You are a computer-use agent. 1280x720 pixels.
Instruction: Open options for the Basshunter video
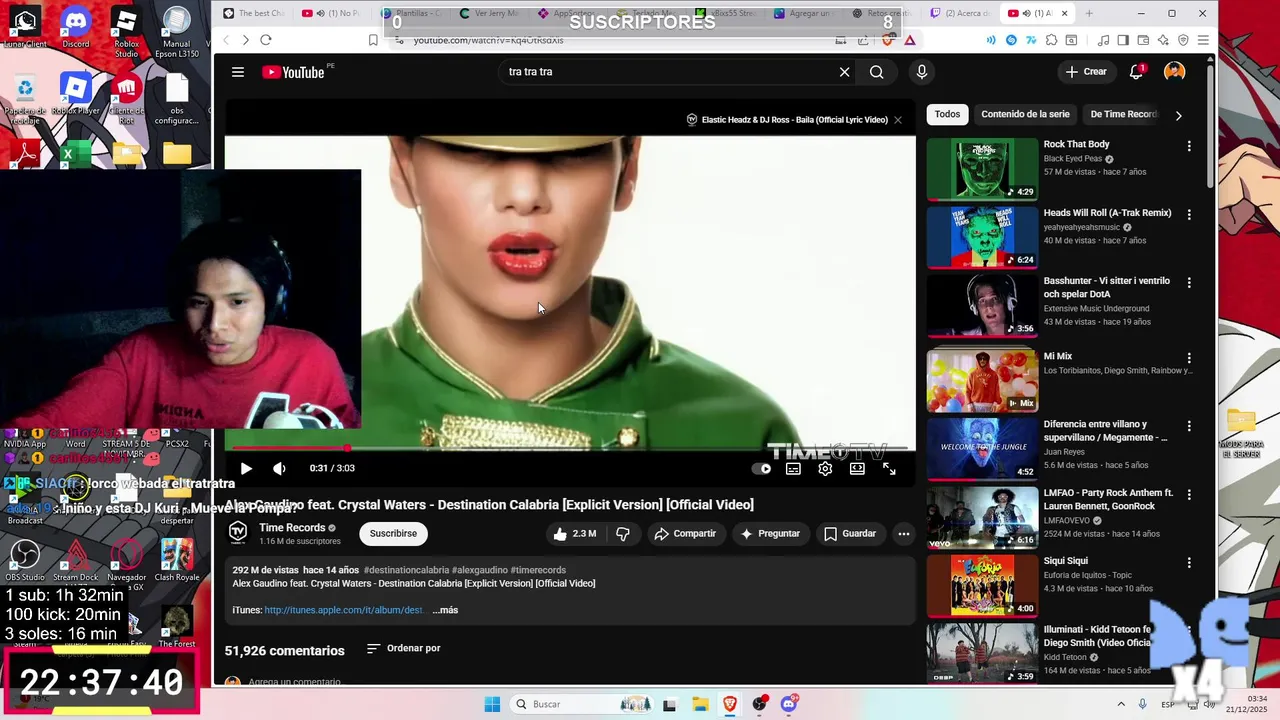click(1189, 283)
